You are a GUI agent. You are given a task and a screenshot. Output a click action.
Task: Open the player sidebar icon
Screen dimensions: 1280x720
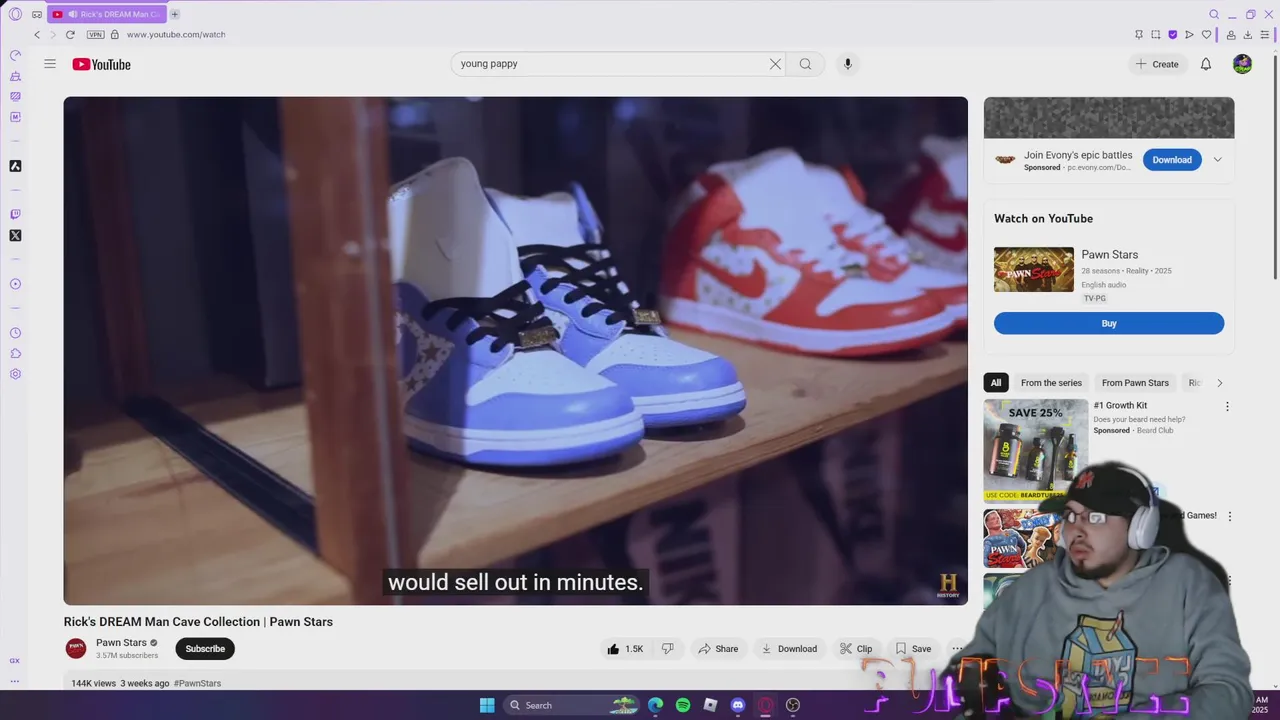[15, 284]
